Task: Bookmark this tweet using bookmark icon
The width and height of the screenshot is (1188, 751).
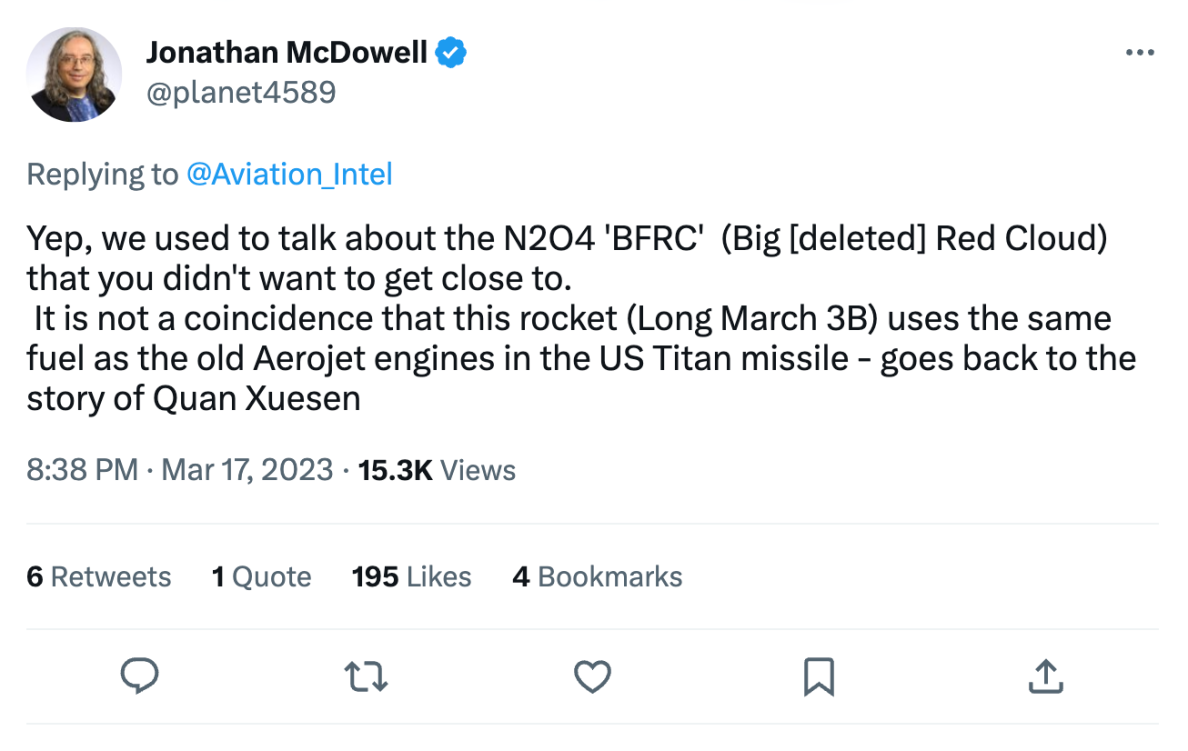Action: [818, 677]
